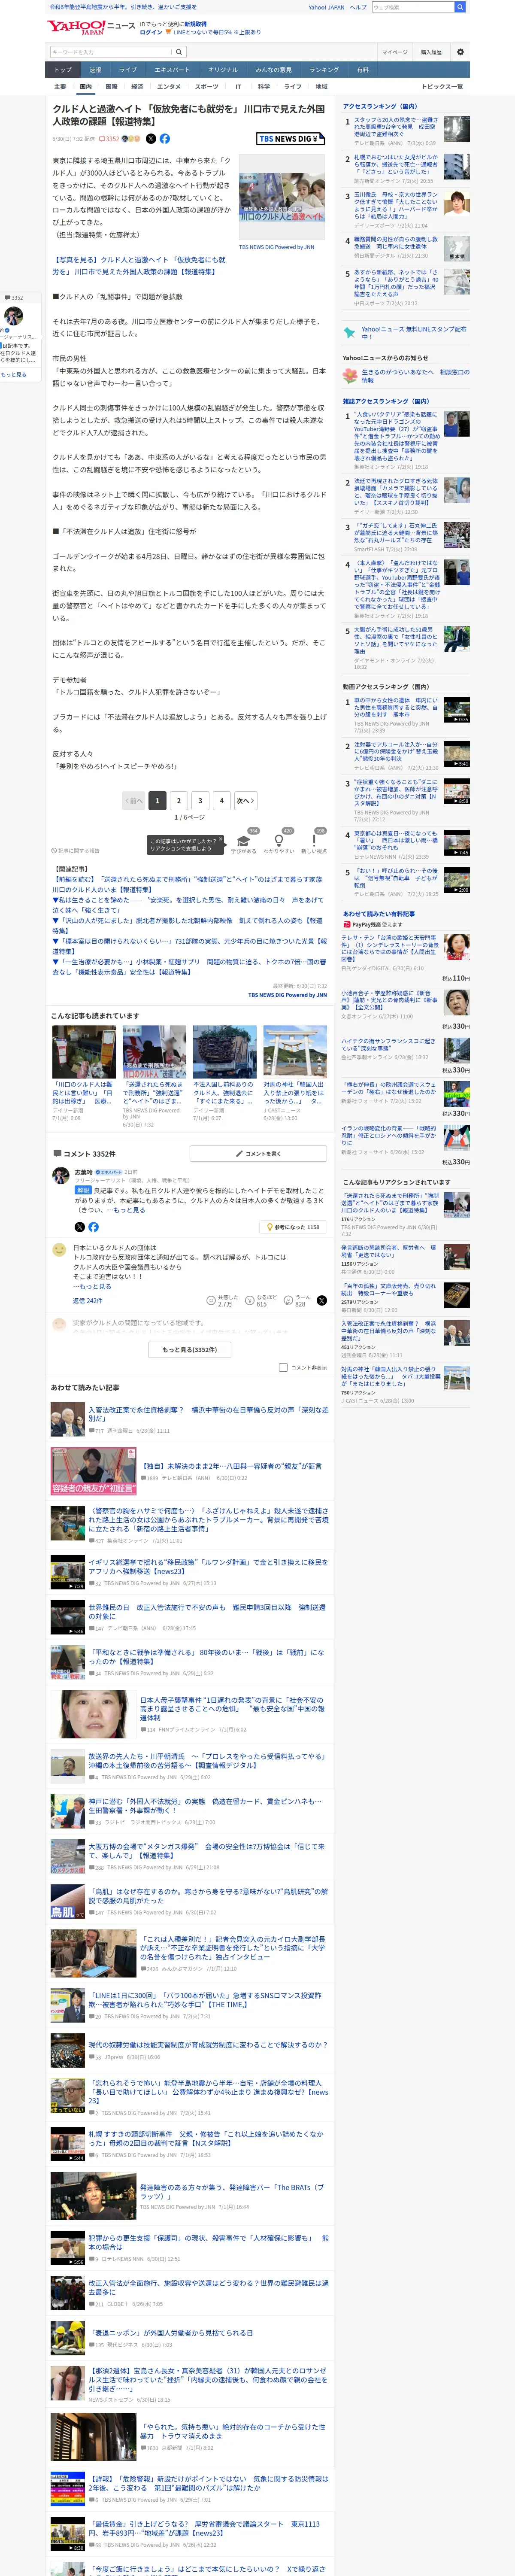Share expert comment on X

(80, 1227)
